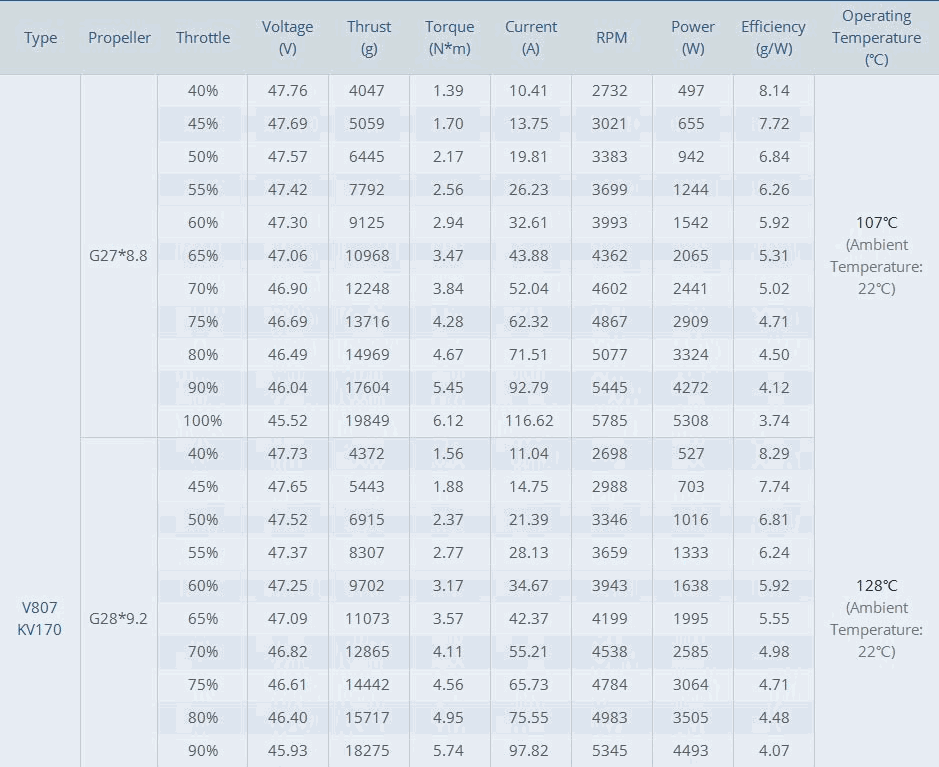Select the RPM column header
This screenshot has height=767, width=939.
pos(611,38)
